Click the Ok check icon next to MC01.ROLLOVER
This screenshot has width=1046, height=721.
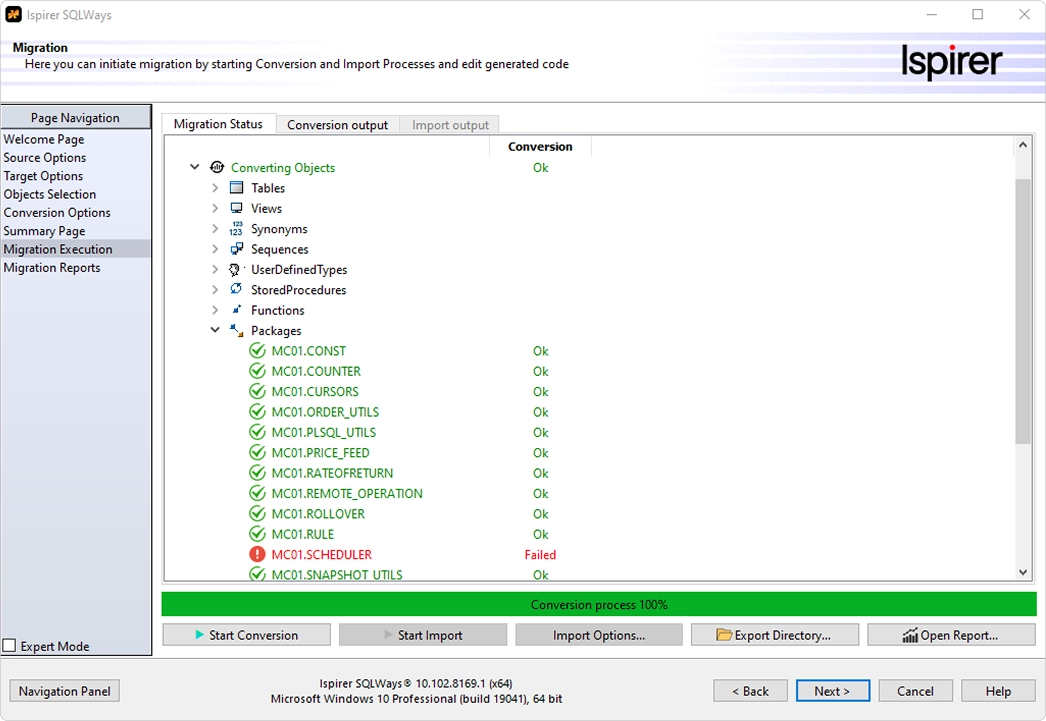[x=257, y=513]
